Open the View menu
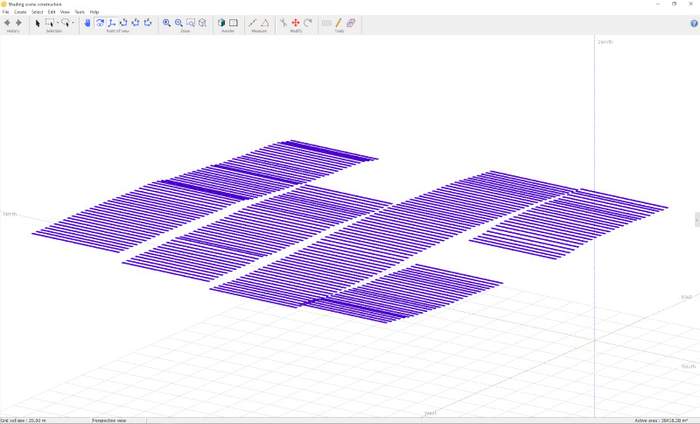The width and height of the screenshot is (700, 424). pos(65,12)
